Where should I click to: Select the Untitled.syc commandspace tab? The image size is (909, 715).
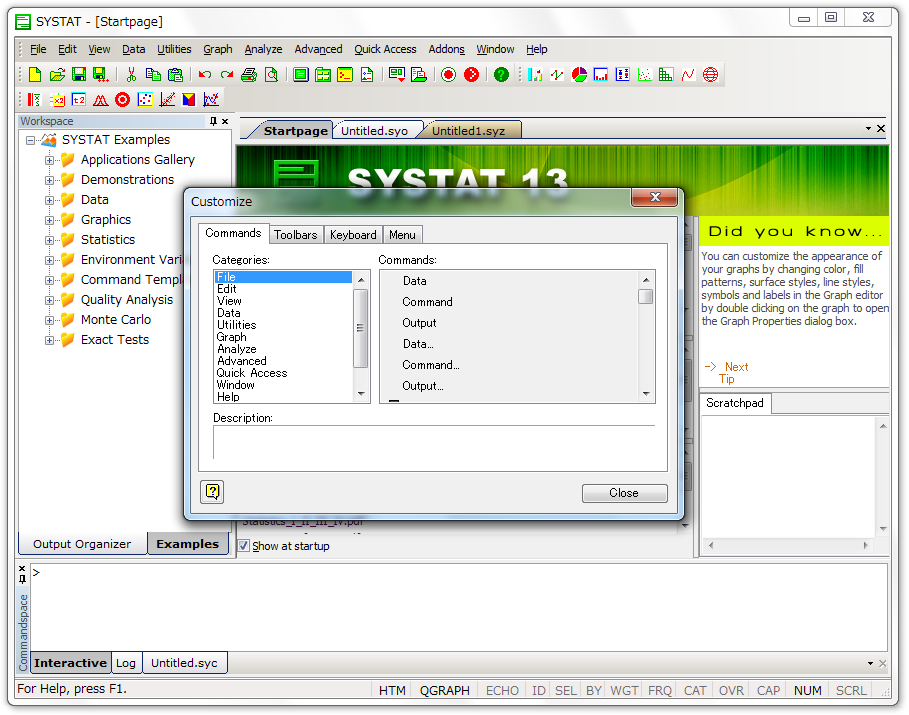coord(184,663)
